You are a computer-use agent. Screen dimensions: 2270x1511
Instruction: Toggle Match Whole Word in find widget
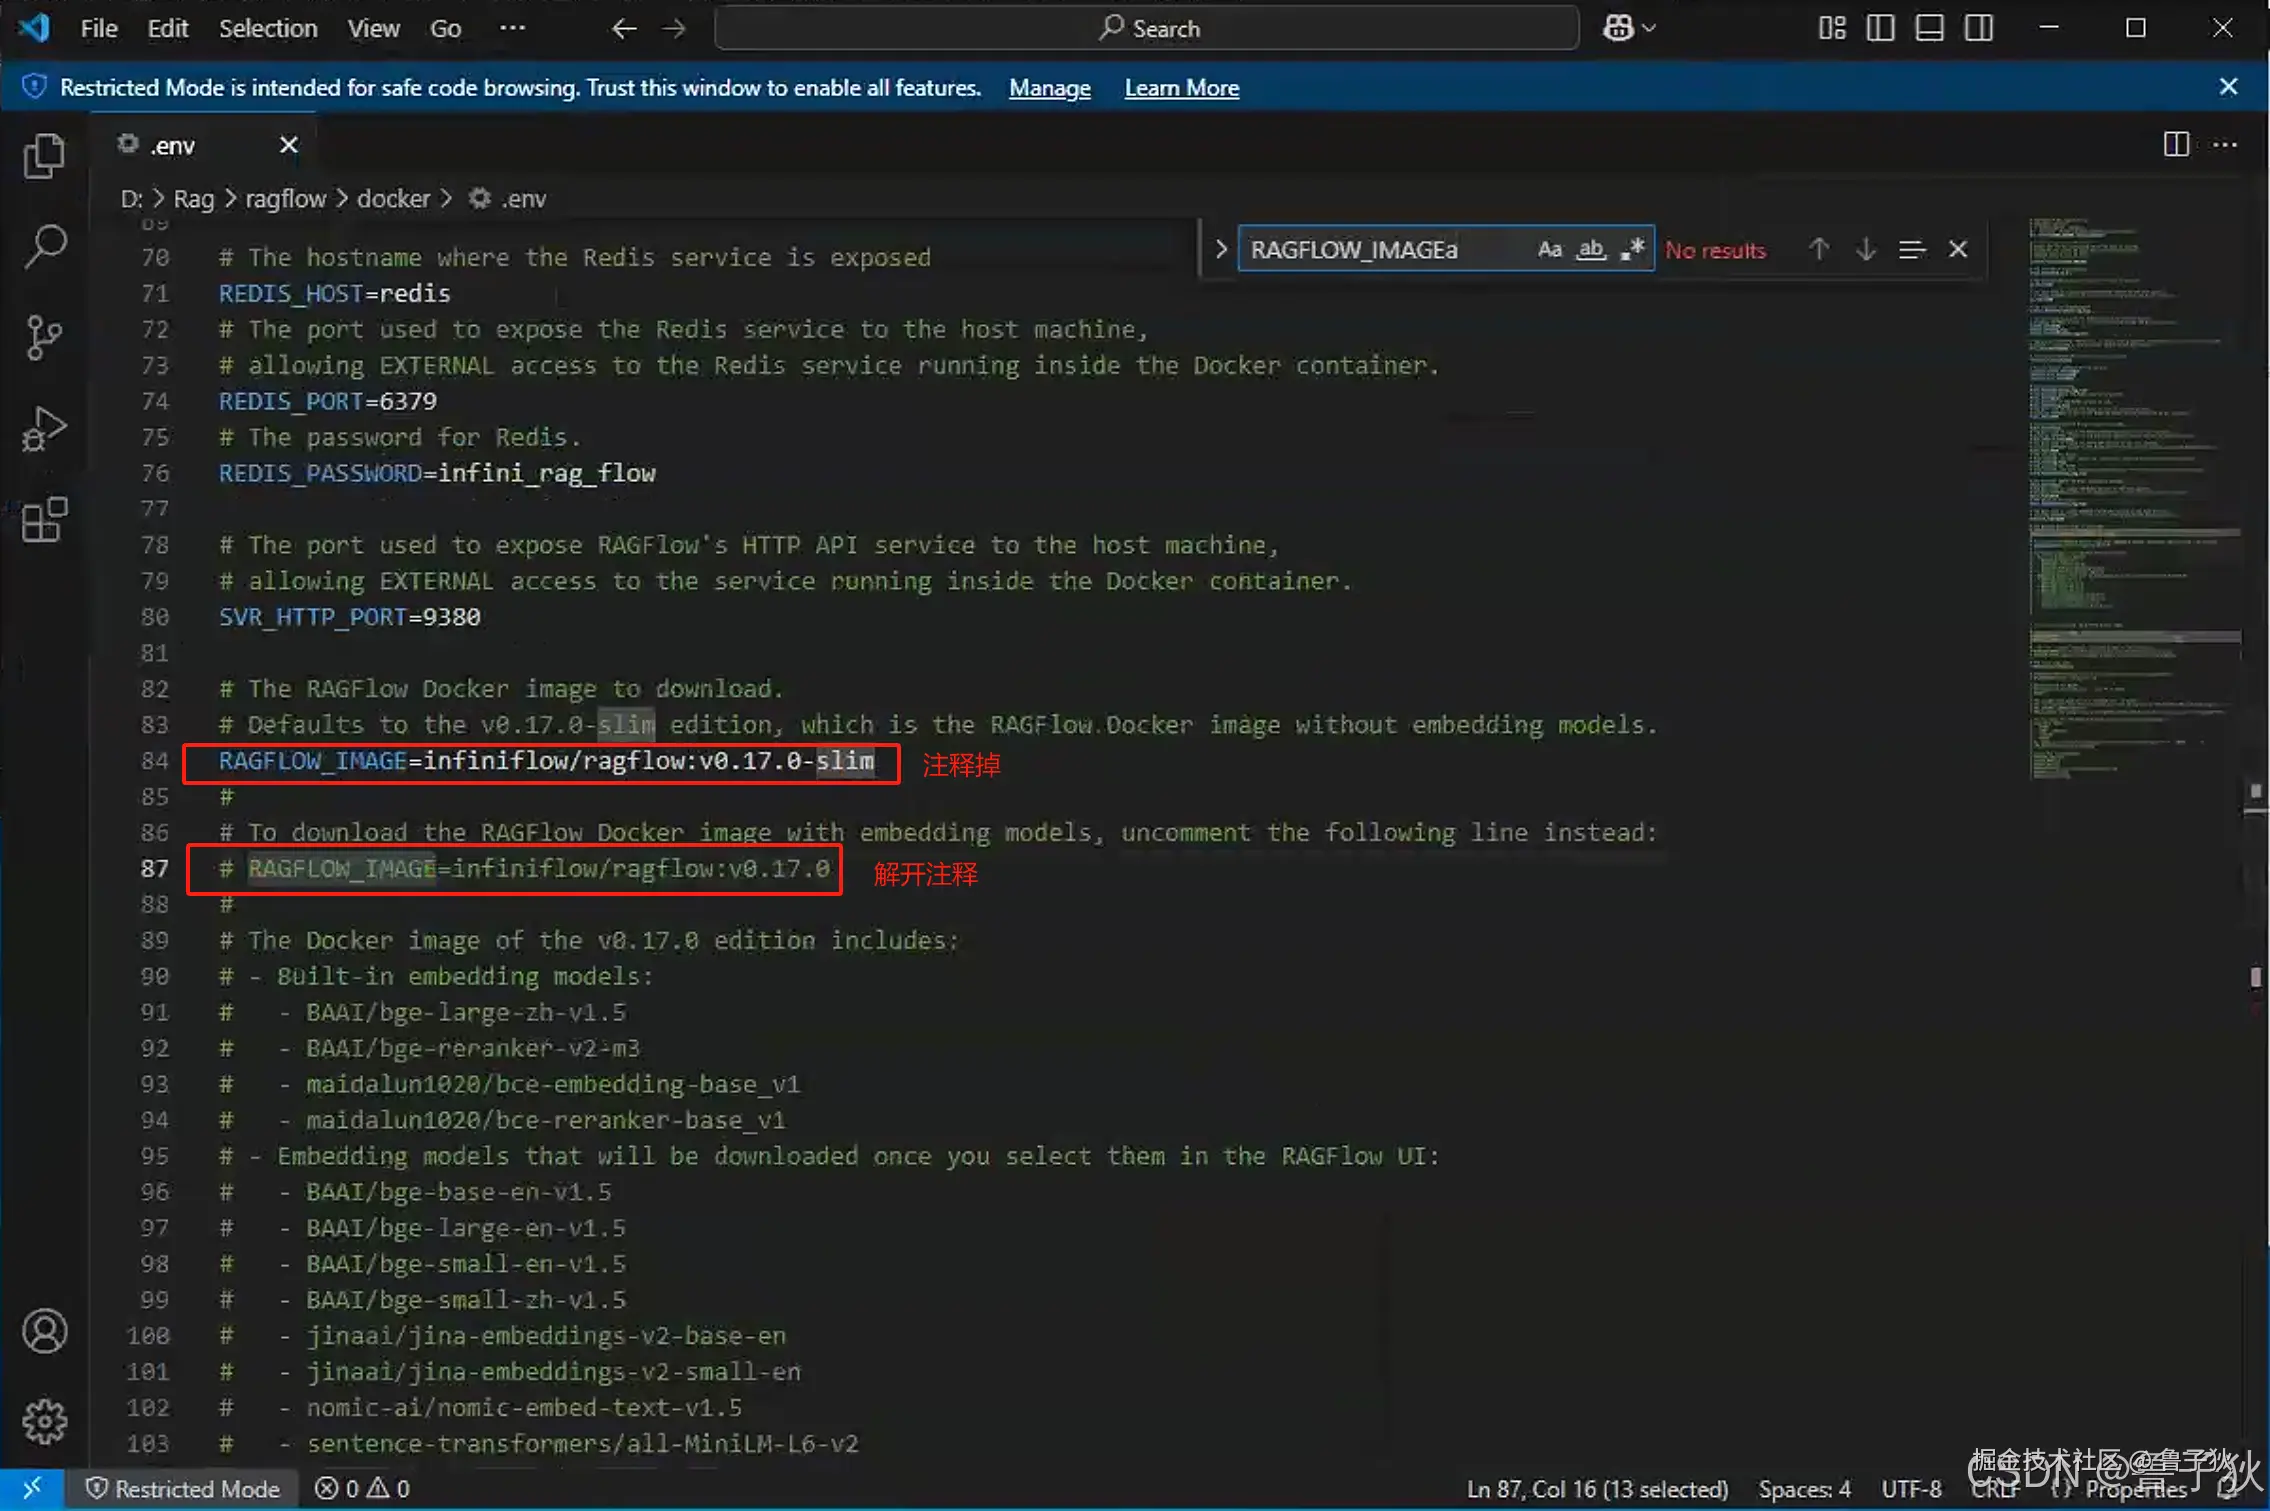1590,250
